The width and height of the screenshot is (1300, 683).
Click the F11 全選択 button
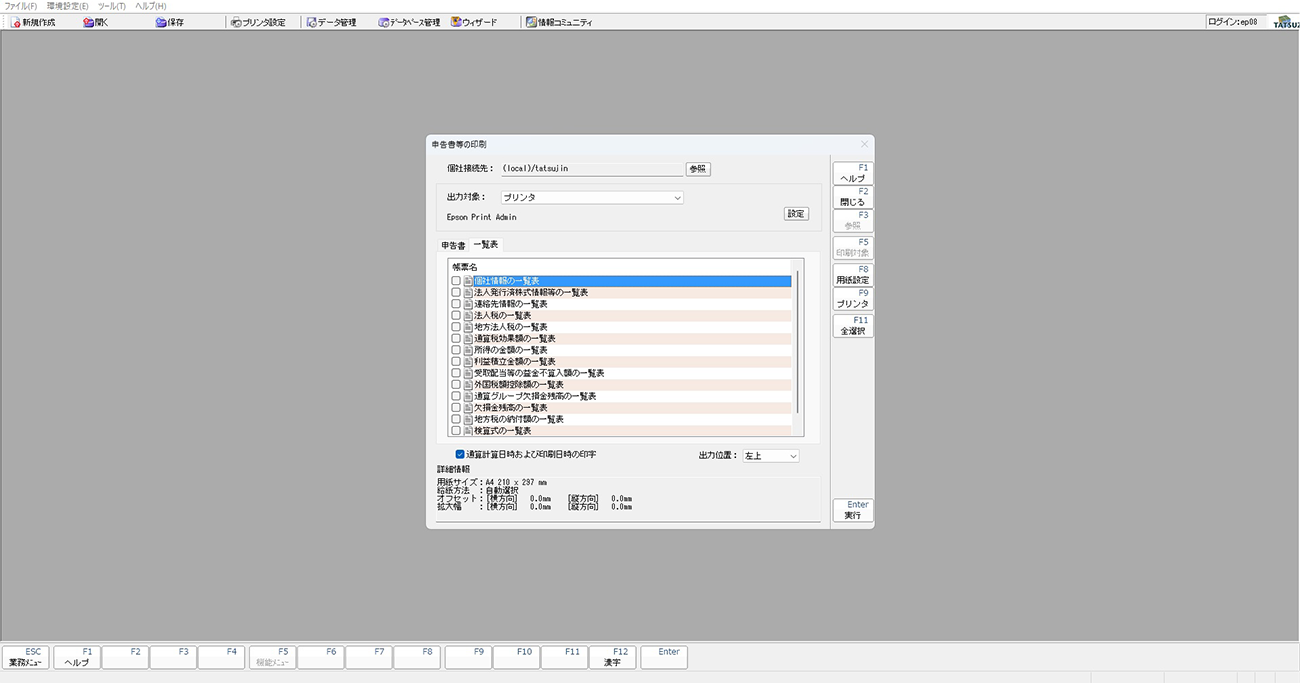pos(852,326)
